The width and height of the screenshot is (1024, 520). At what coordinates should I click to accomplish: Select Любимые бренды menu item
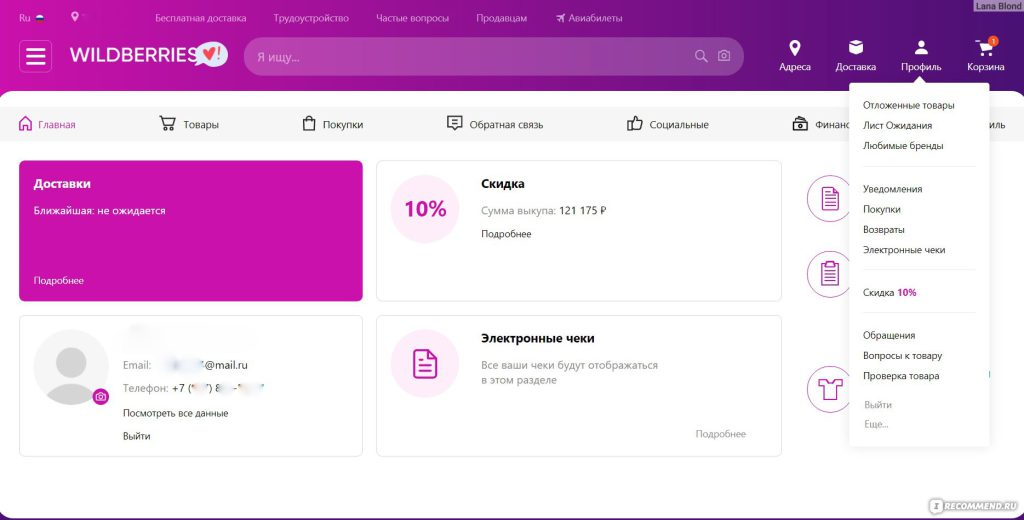(903, 146)
